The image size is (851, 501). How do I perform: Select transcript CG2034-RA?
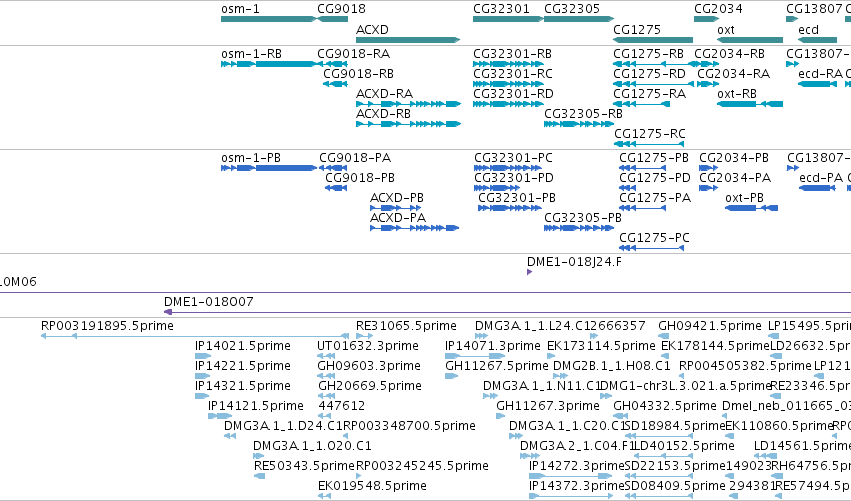click(708, 84)
